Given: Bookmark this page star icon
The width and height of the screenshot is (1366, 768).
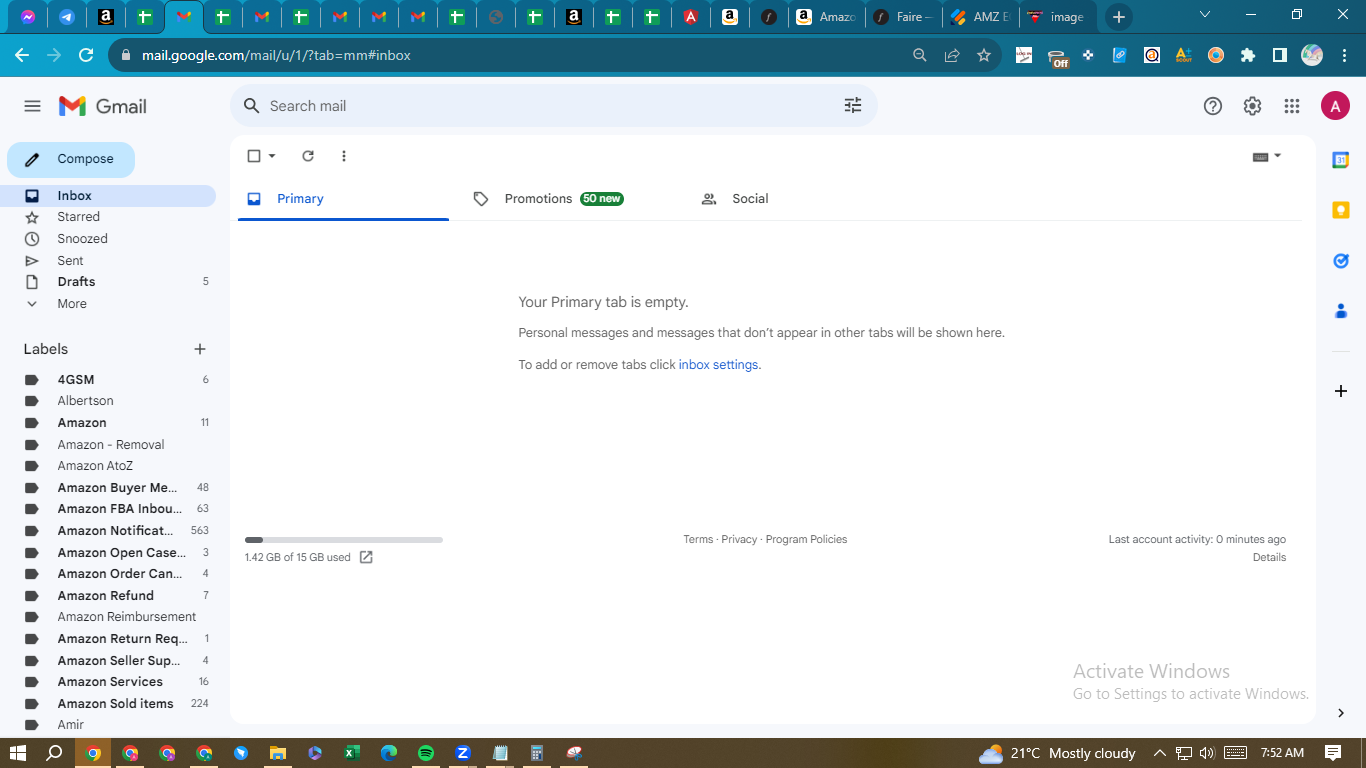Looking at the screenshot, I should (x=984, y=55).
